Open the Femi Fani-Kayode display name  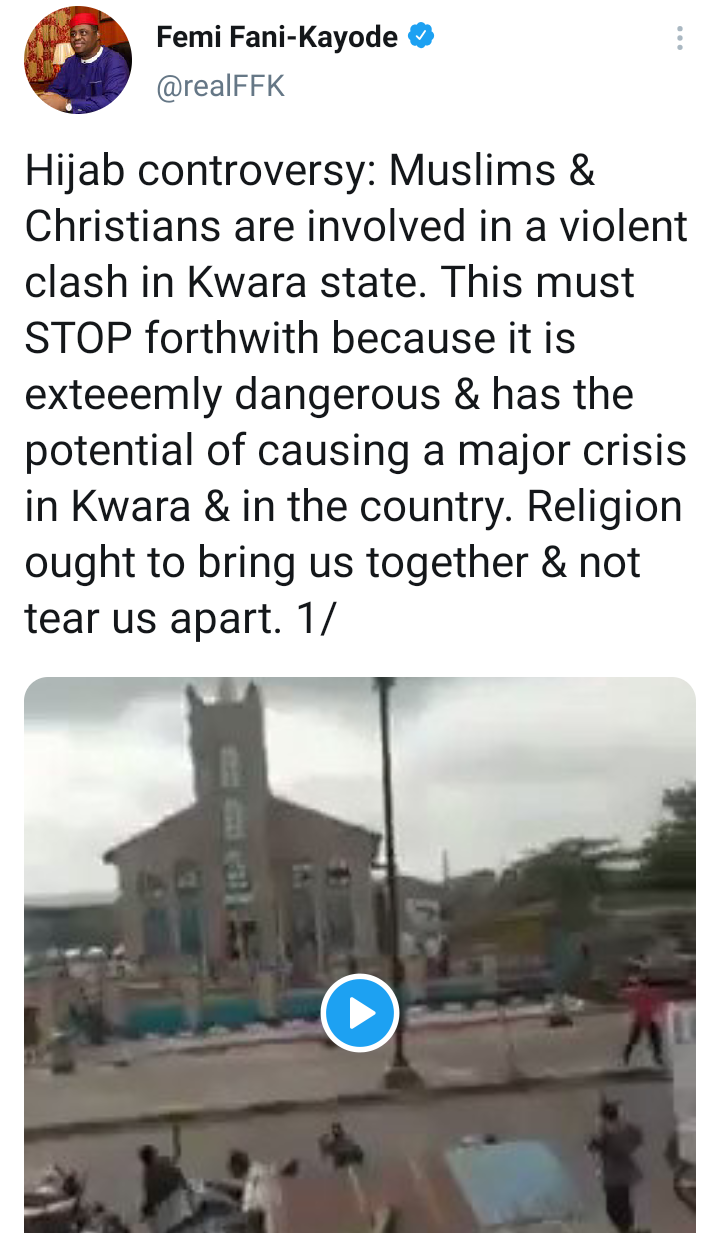click(x=277, y=38)
